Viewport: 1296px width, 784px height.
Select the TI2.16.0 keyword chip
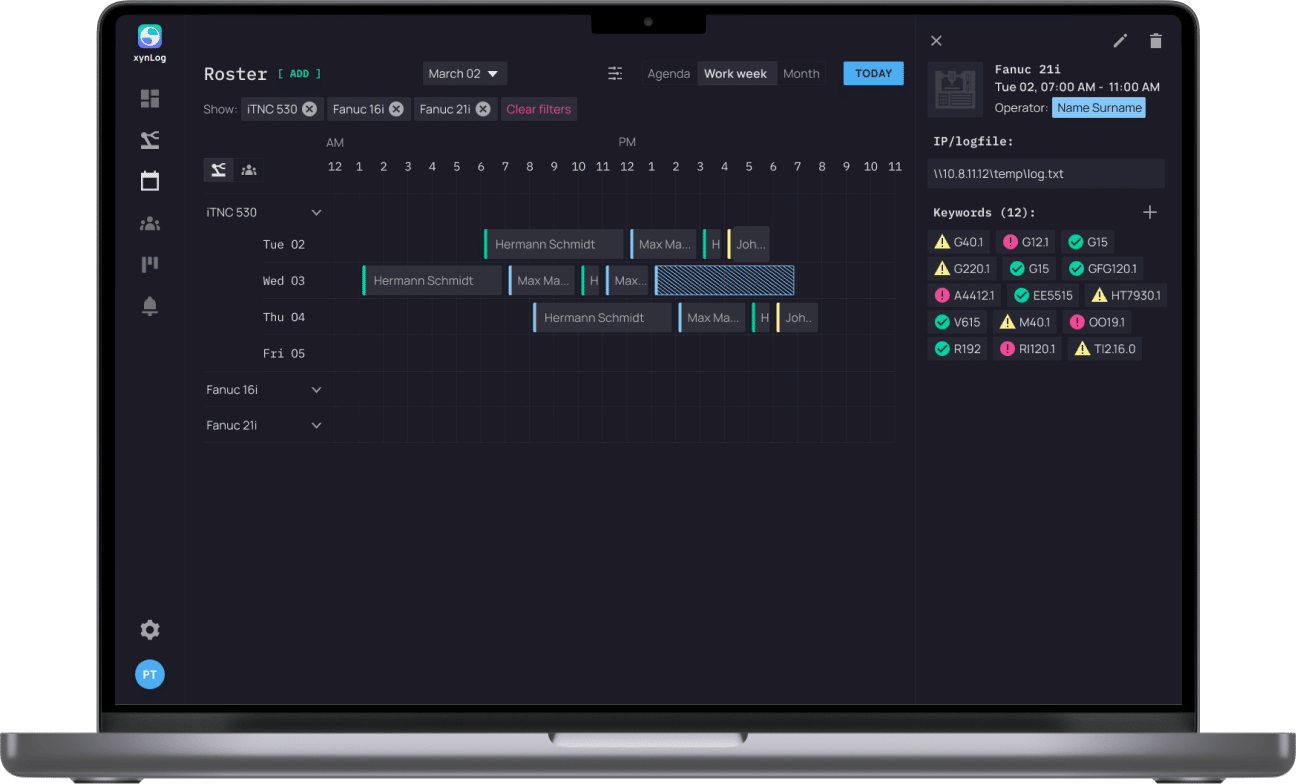(x=1105, y=349)
